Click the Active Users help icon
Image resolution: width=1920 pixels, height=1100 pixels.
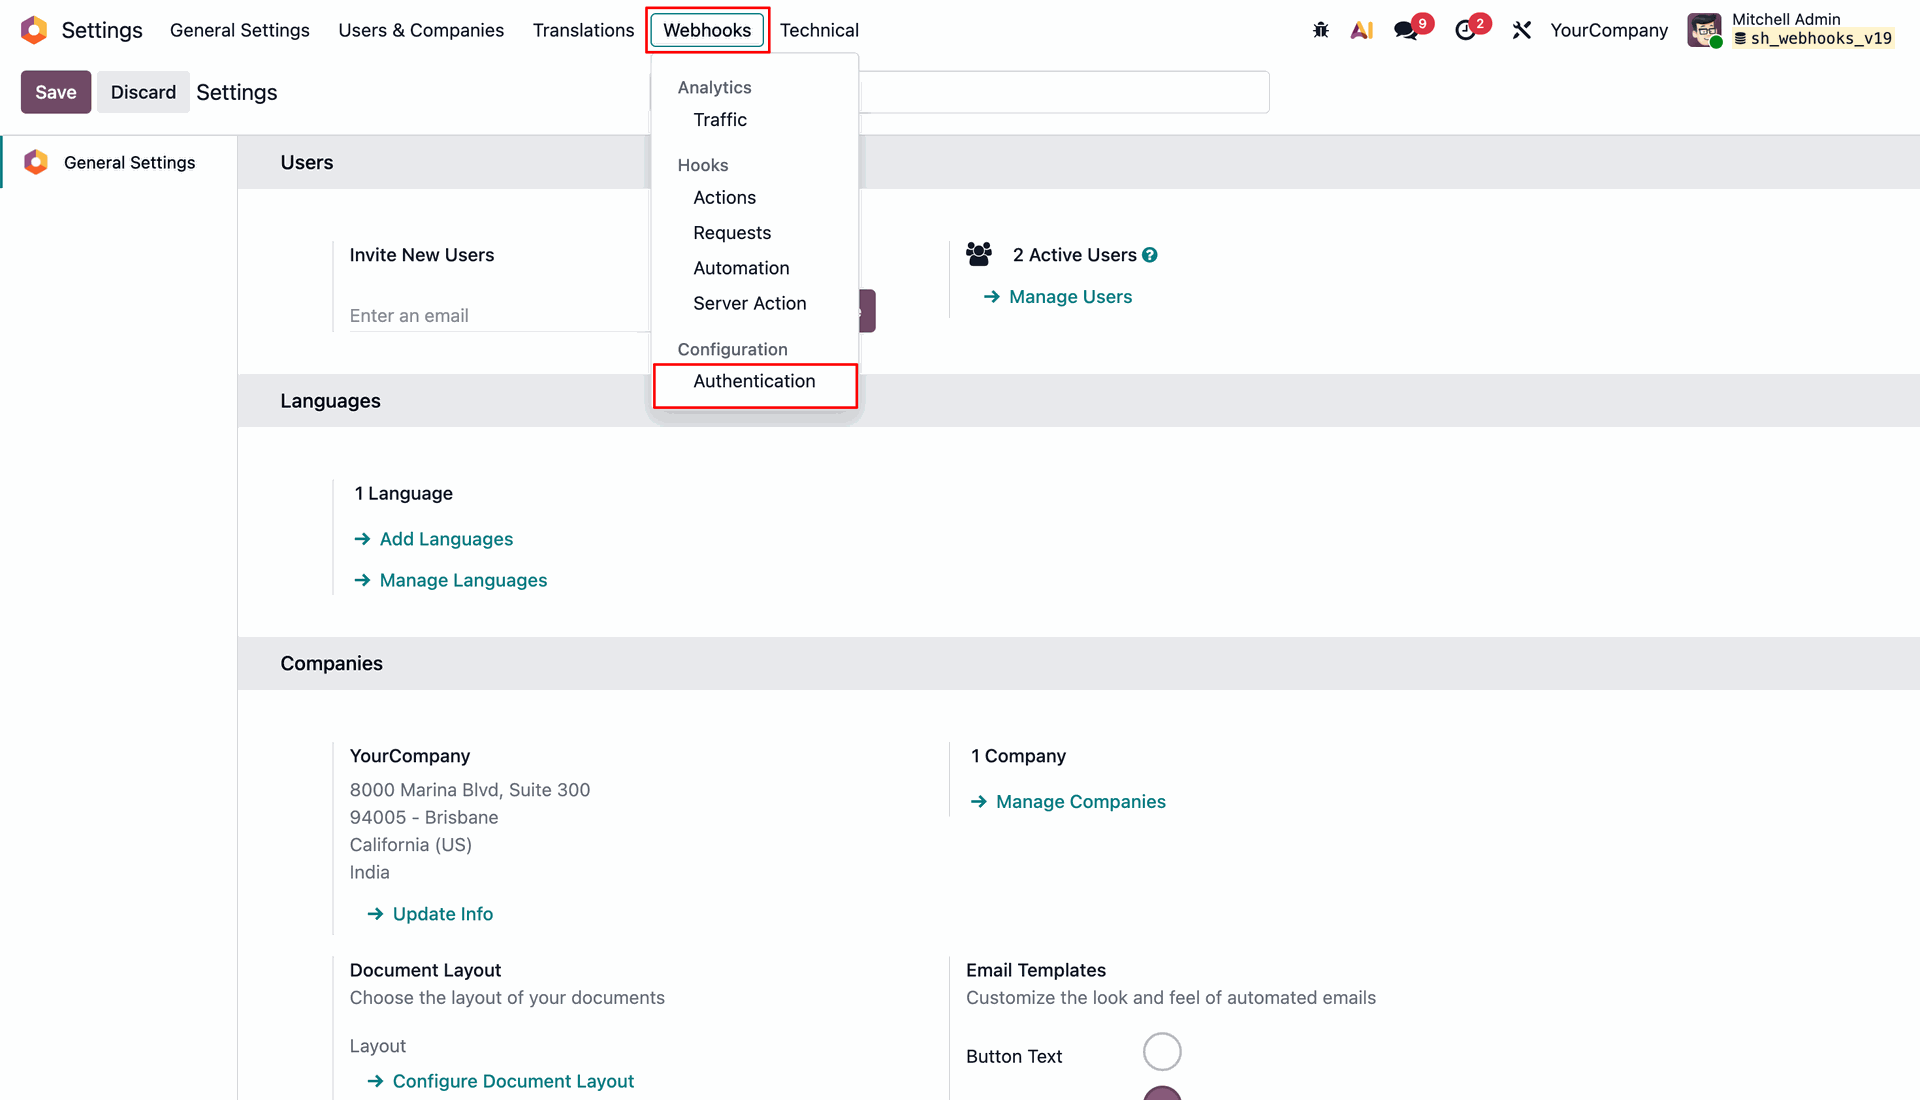1150,255
